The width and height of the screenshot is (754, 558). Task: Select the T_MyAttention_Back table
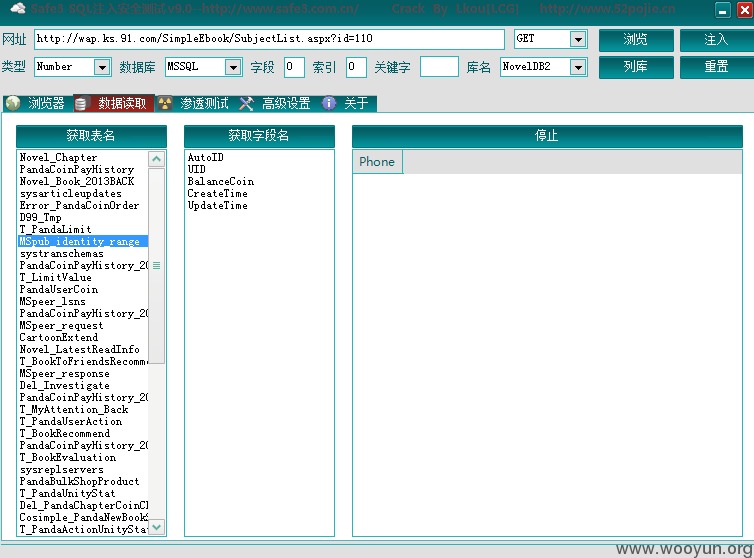[74, 409]
